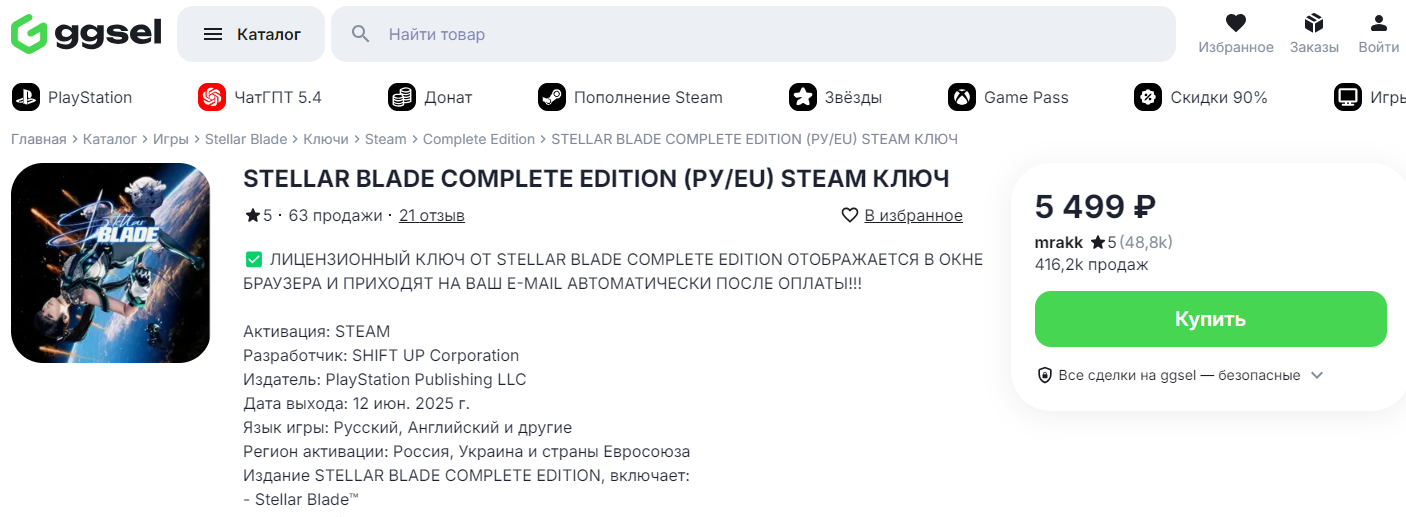Toggle В избранное for this product
The image size is (1406, 517).
(x=902, y=215)
